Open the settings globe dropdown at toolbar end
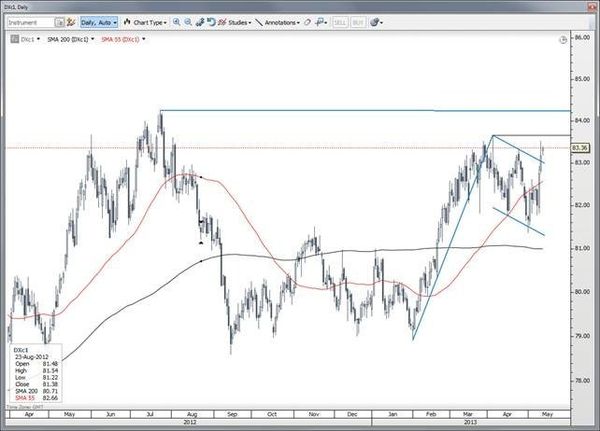Screen dimensions: 600x431 click(377, 23)
